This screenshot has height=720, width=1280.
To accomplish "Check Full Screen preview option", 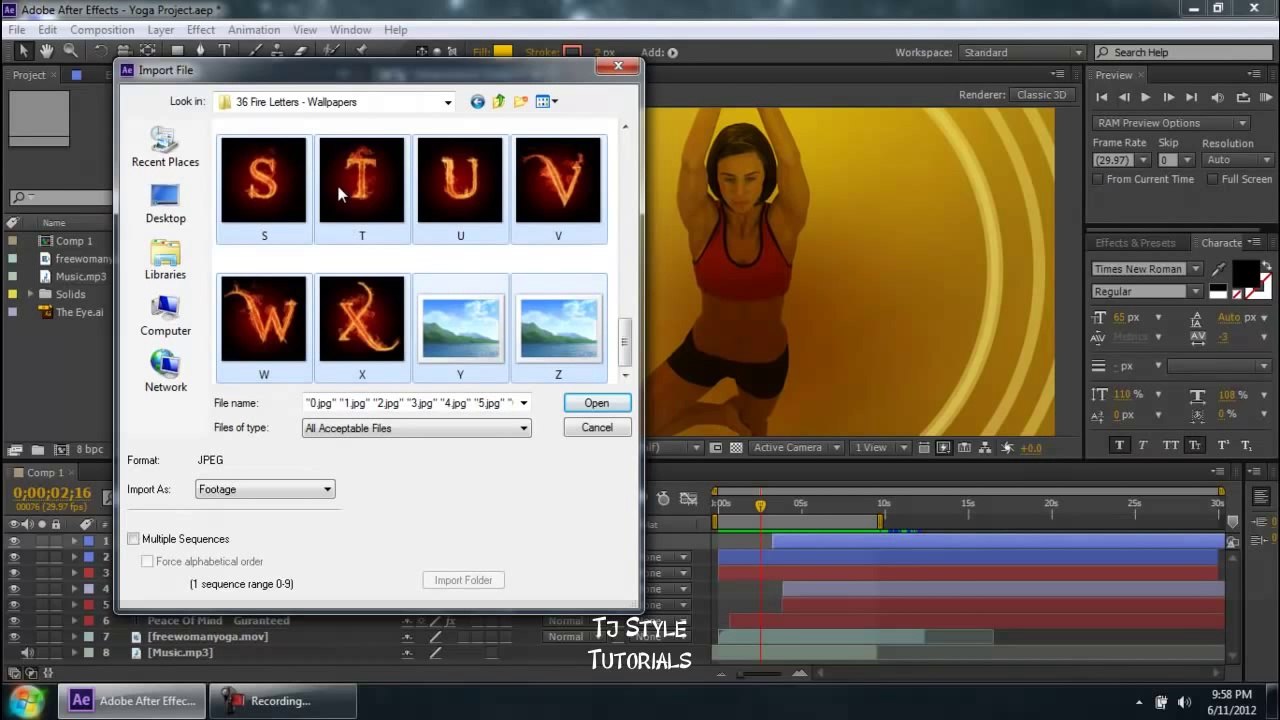I will click(x=1212, y=179).
